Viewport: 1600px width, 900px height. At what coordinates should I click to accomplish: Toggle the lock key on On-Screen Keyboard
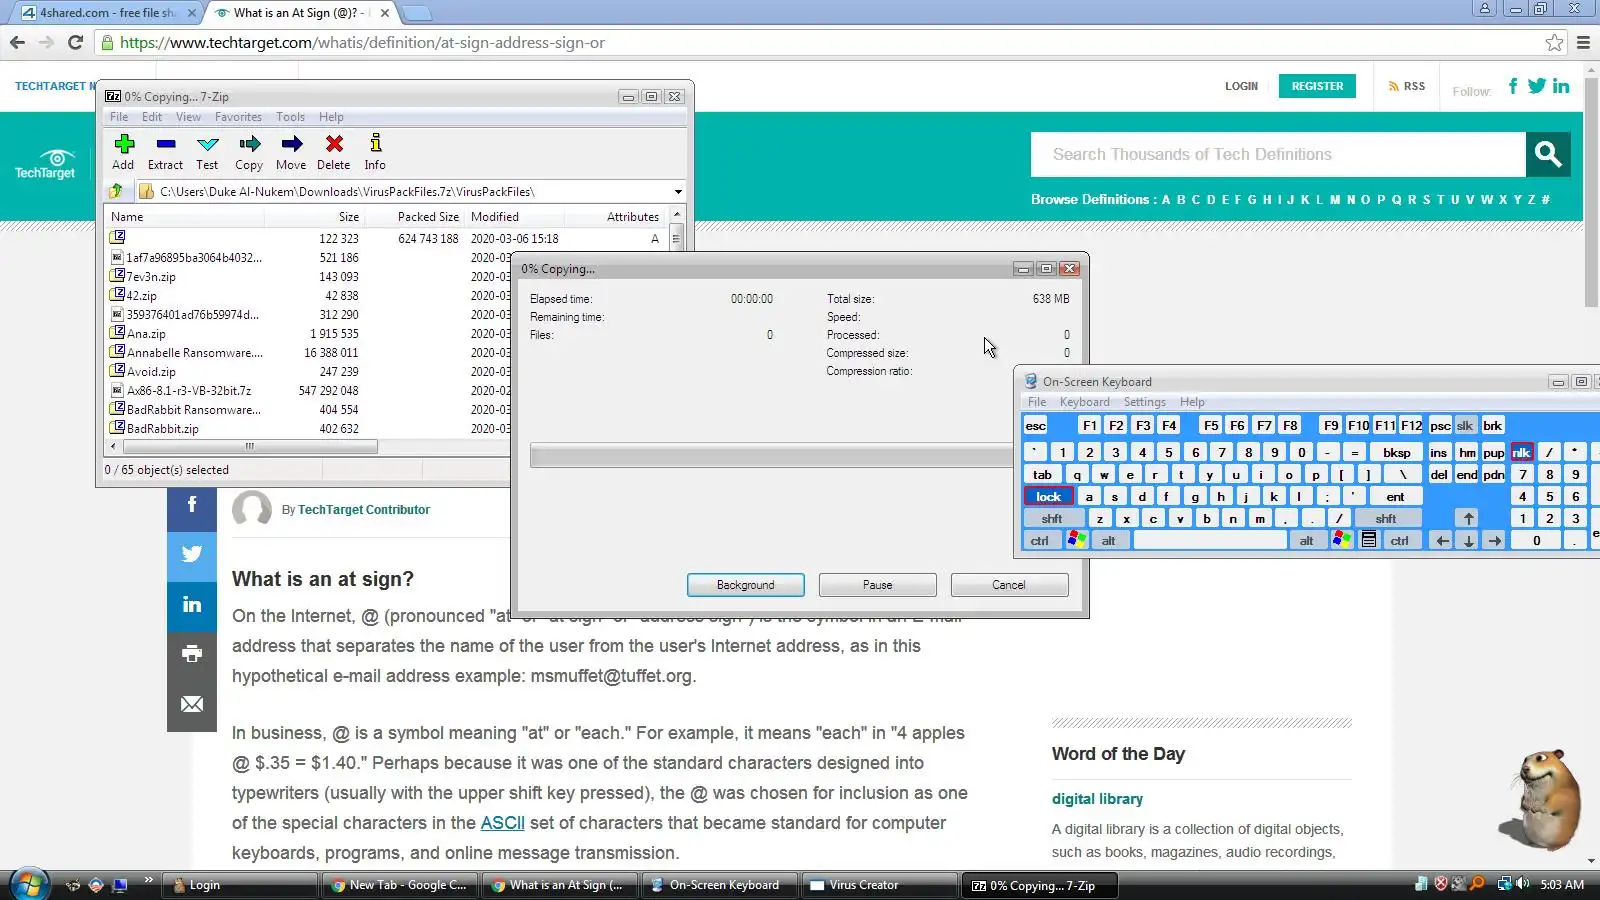pos(1048,496)
